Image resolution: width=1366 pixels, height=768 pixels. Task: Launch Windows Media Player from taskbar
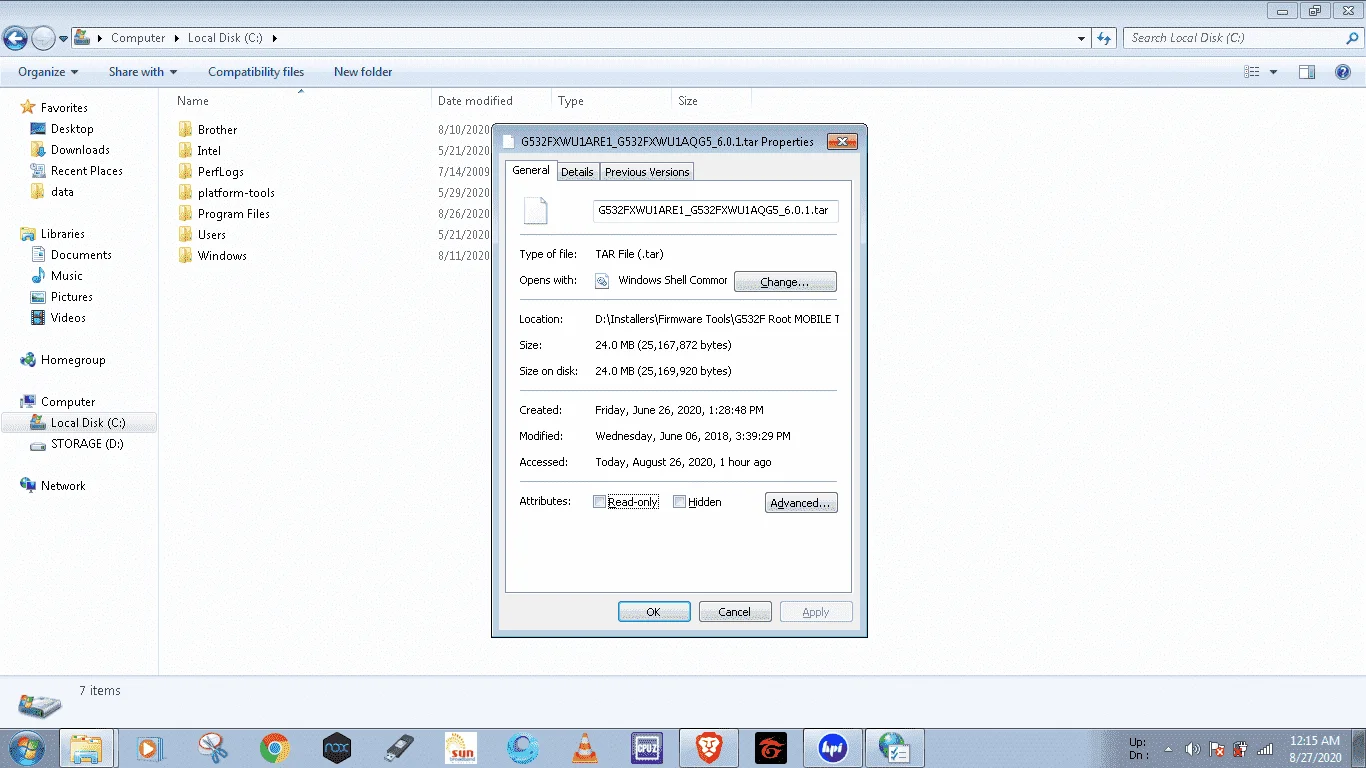pos(149,748)
